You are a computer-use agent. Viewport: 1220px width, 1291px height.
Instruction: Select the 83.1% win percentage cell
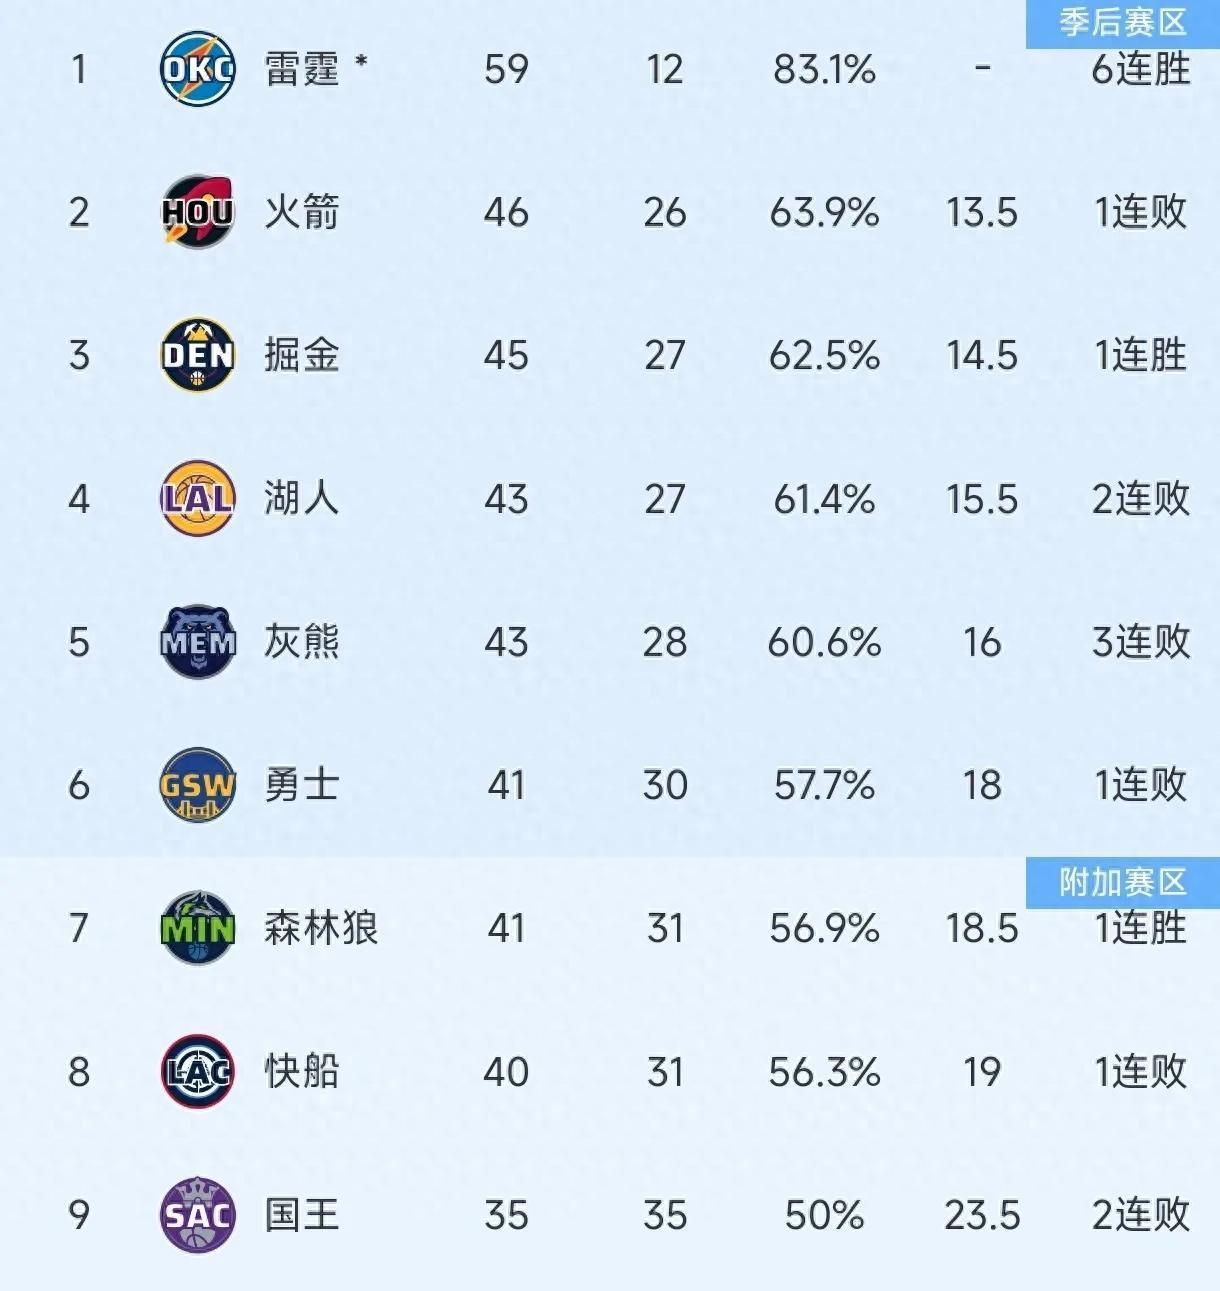click(x=824, y=70)
